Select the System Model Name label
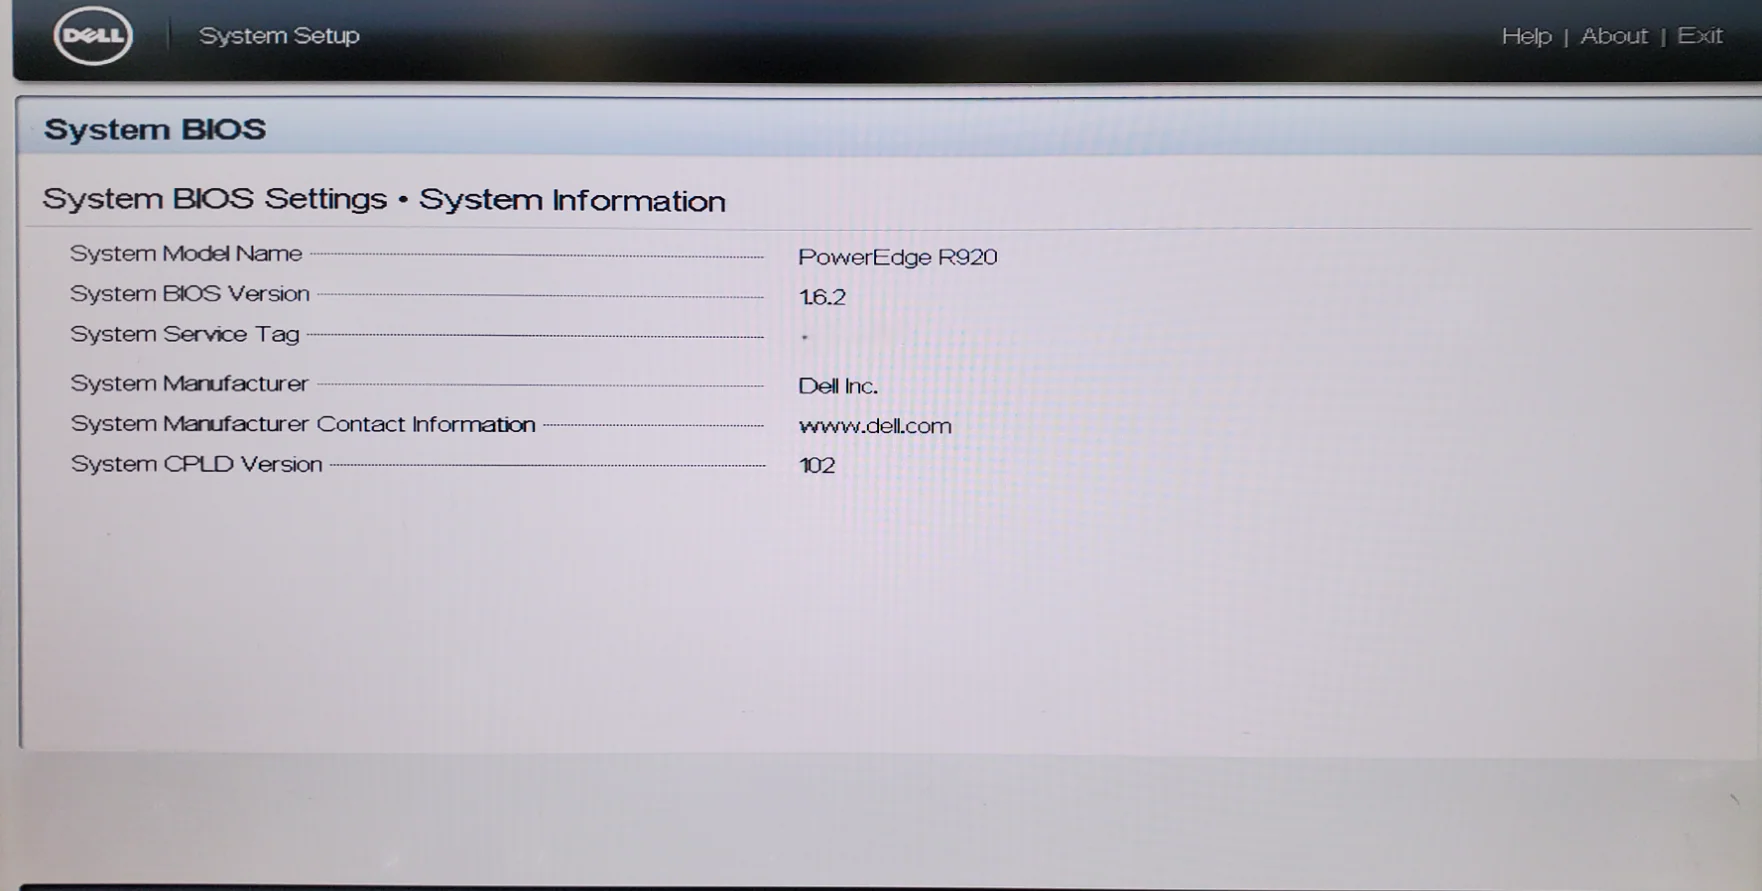The width and height of the screenshot is (1762, 891). [x=186, y=254]
